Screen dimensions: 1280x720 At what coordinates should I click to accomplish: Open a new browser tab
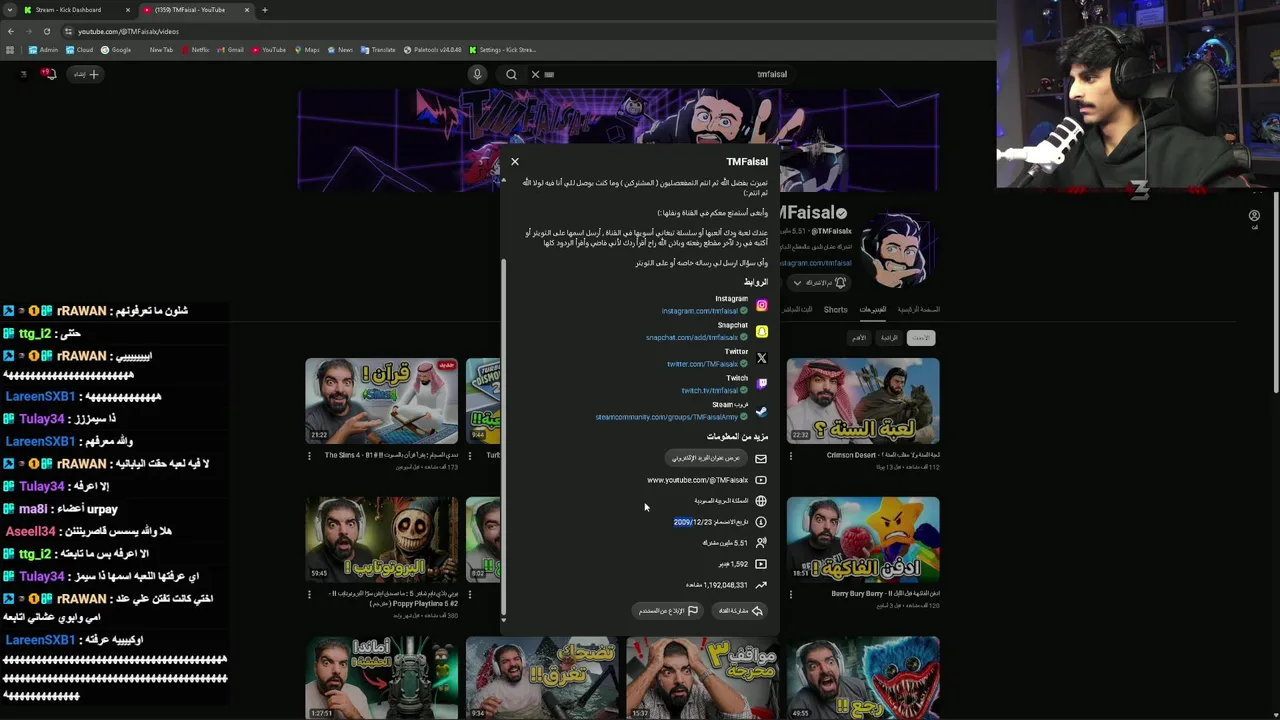pyautogui.click(x=264, y=10)
